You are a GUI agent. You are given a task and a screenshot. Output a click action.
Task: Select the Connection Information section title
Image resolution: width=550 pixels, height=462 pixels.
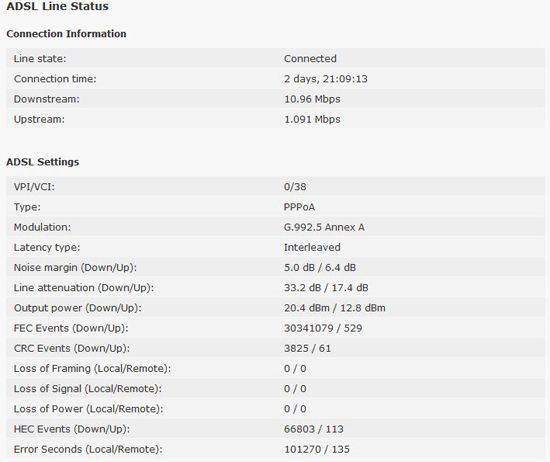coord(66,34)
